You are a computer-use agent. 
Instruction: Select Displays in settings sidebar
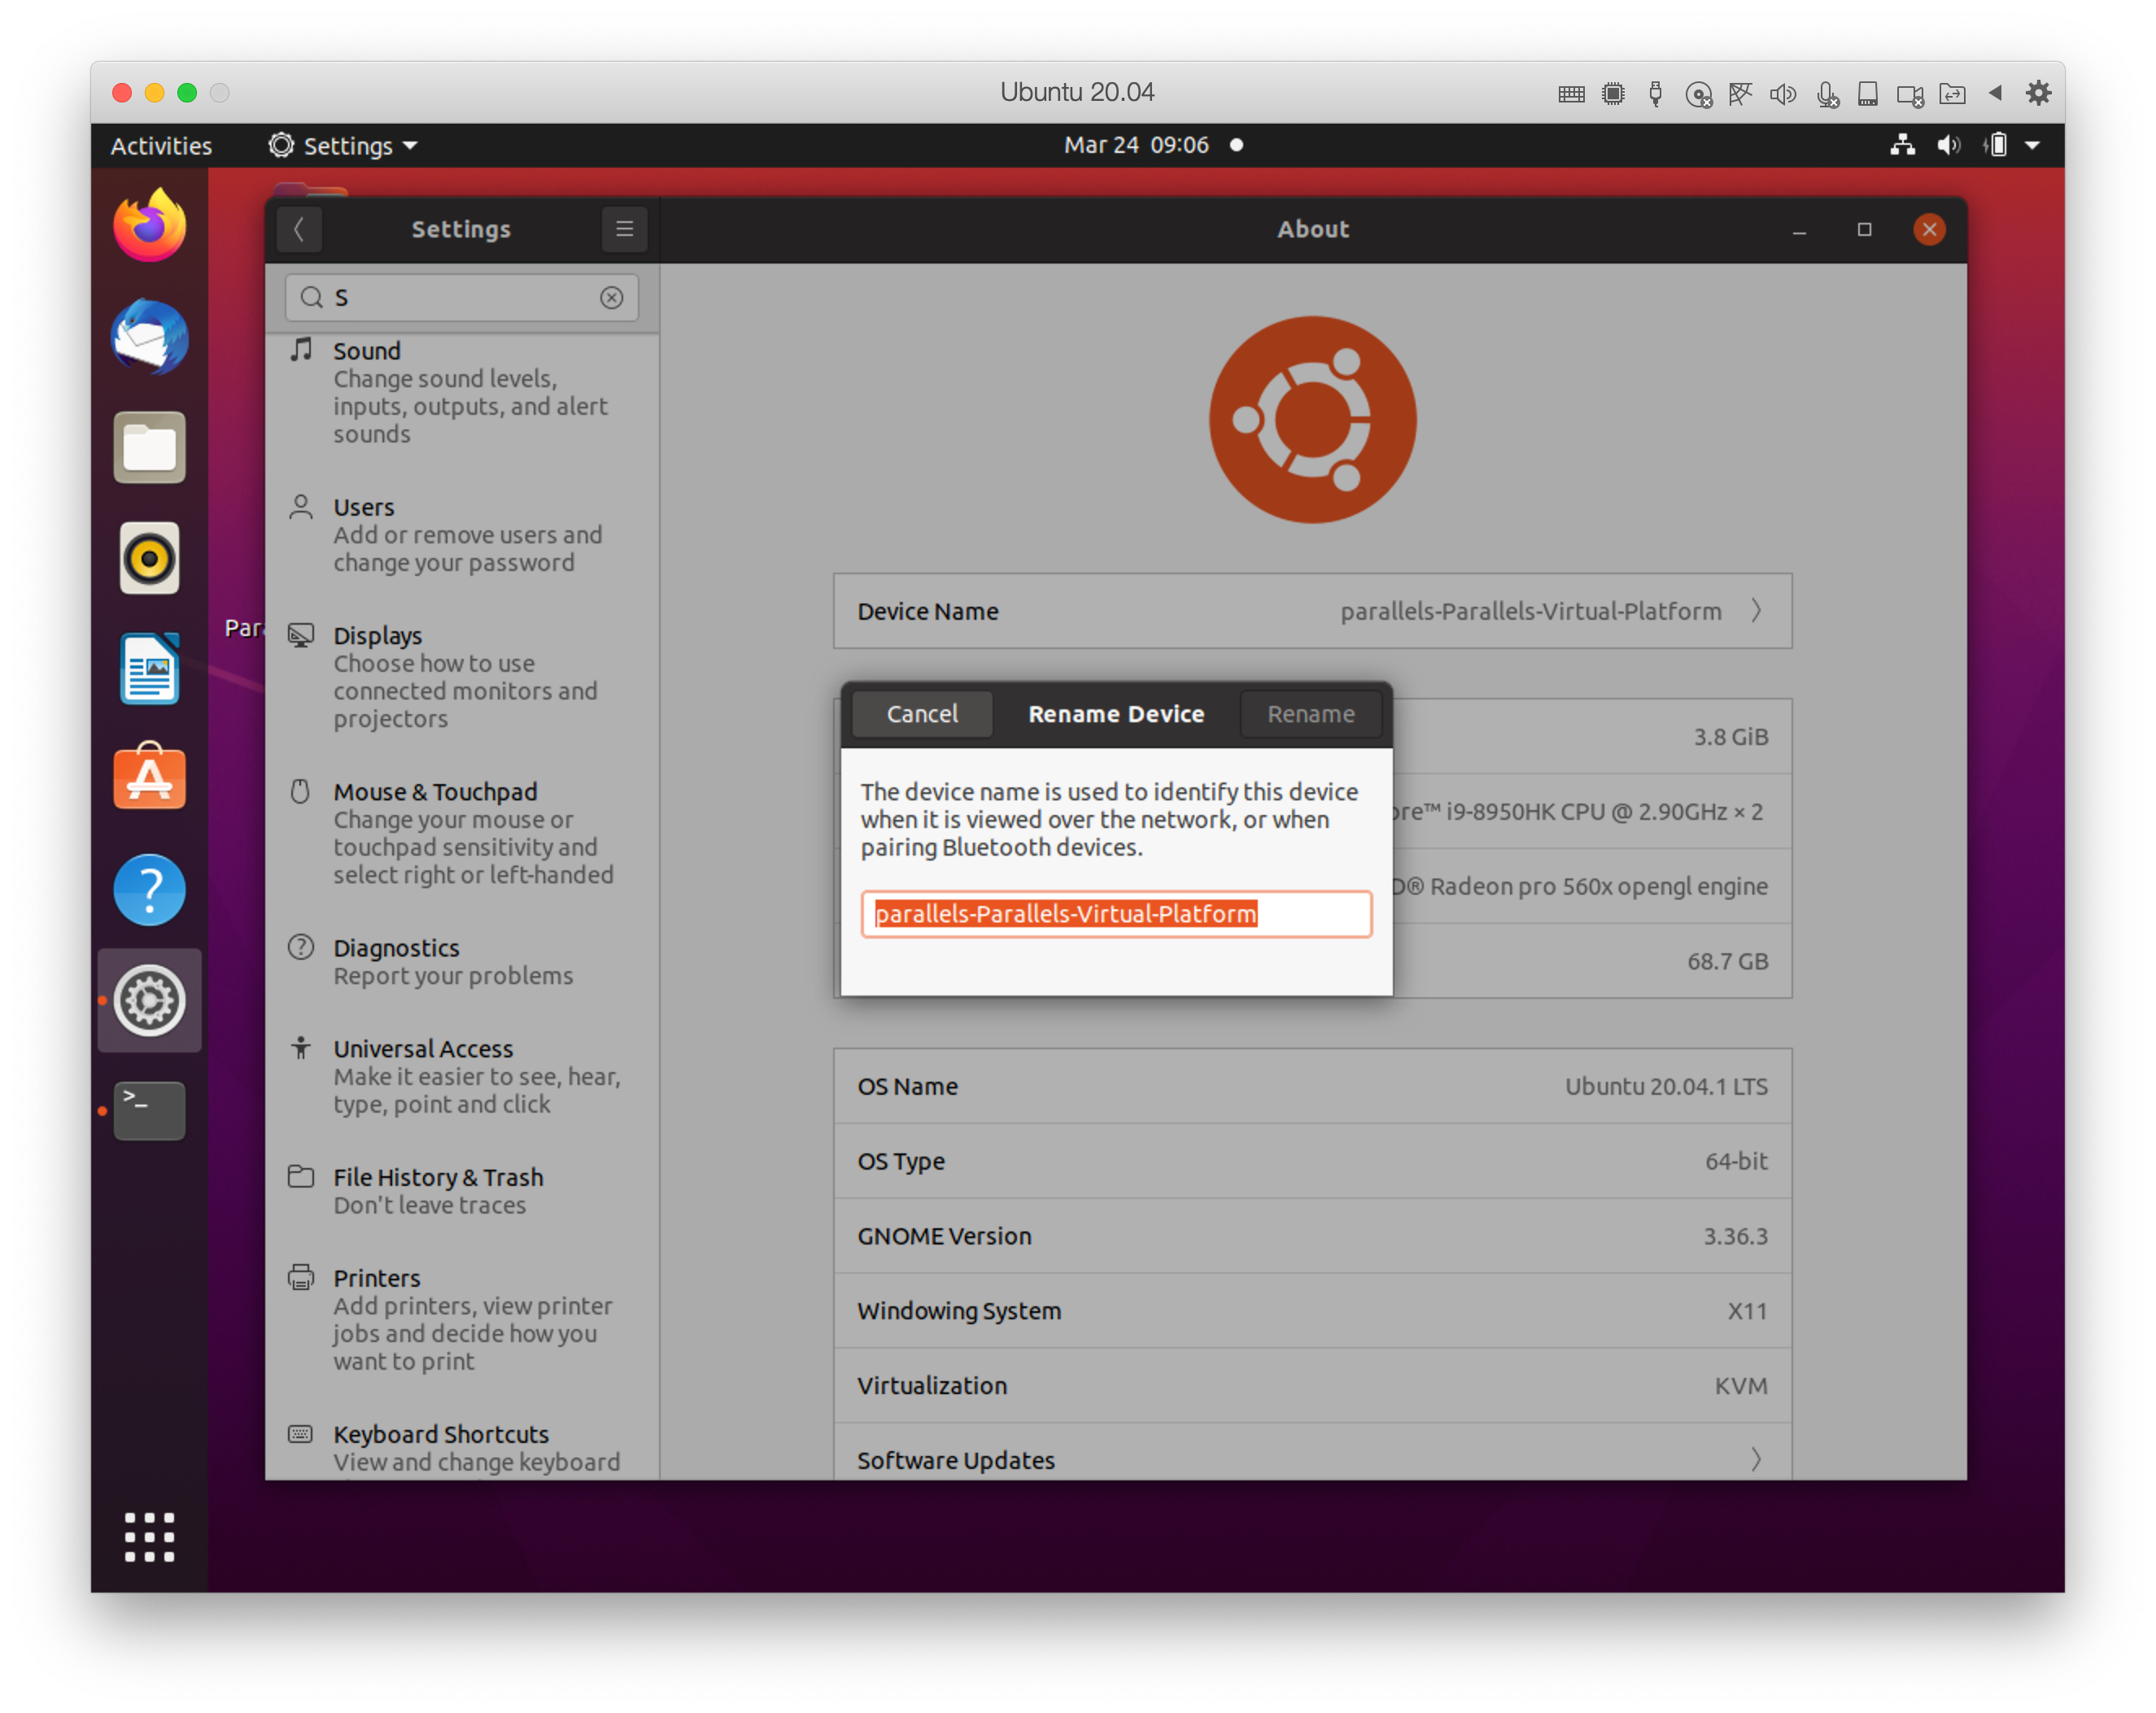(x=377, y=636)
